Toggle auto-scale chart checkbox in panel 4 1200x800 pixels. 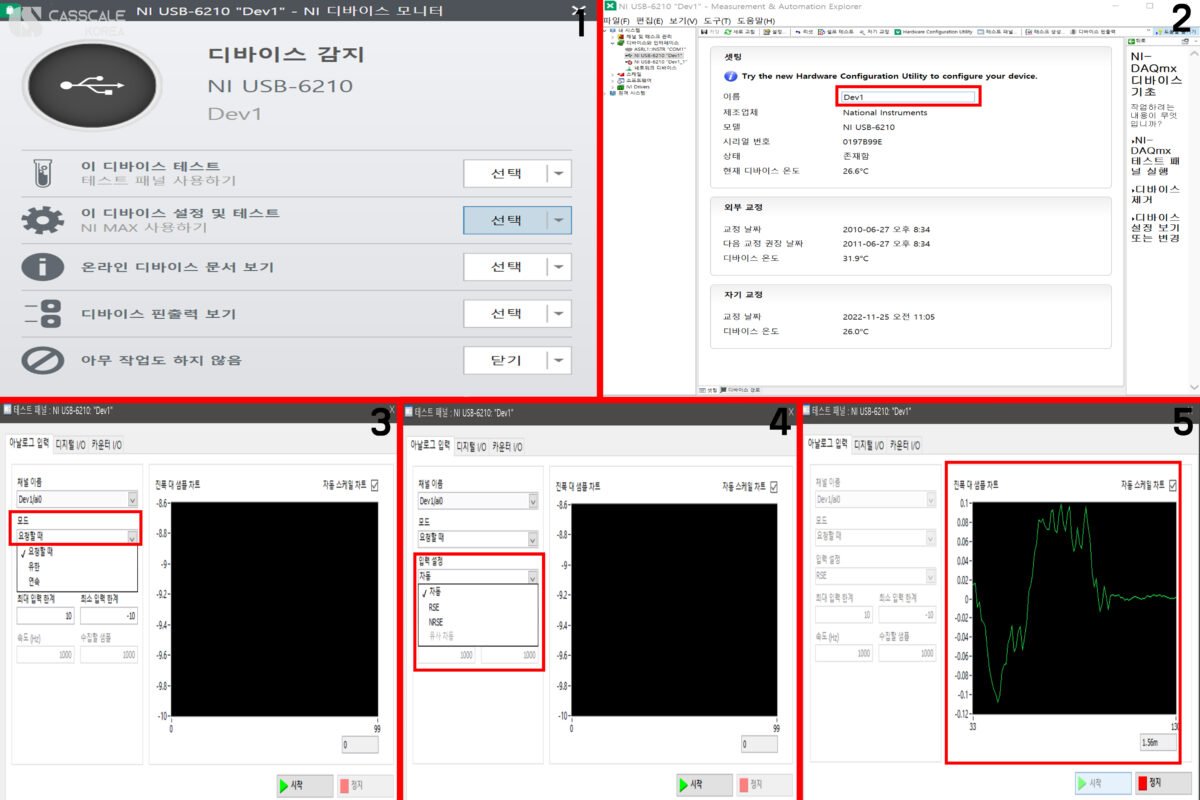(775, 487)
